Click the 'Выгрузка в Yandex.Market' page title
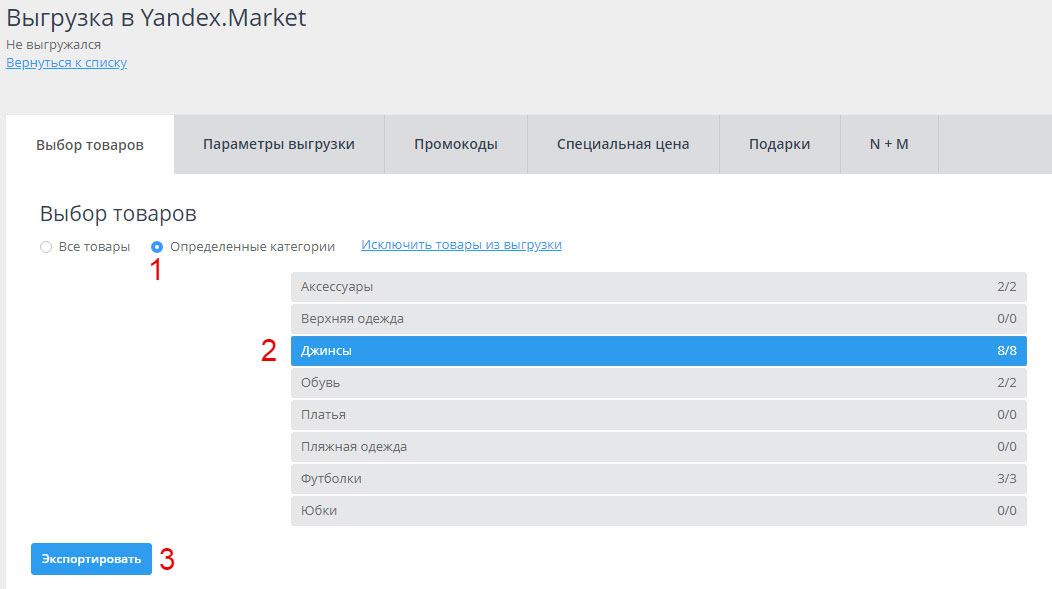 click(x=156, y=18)
